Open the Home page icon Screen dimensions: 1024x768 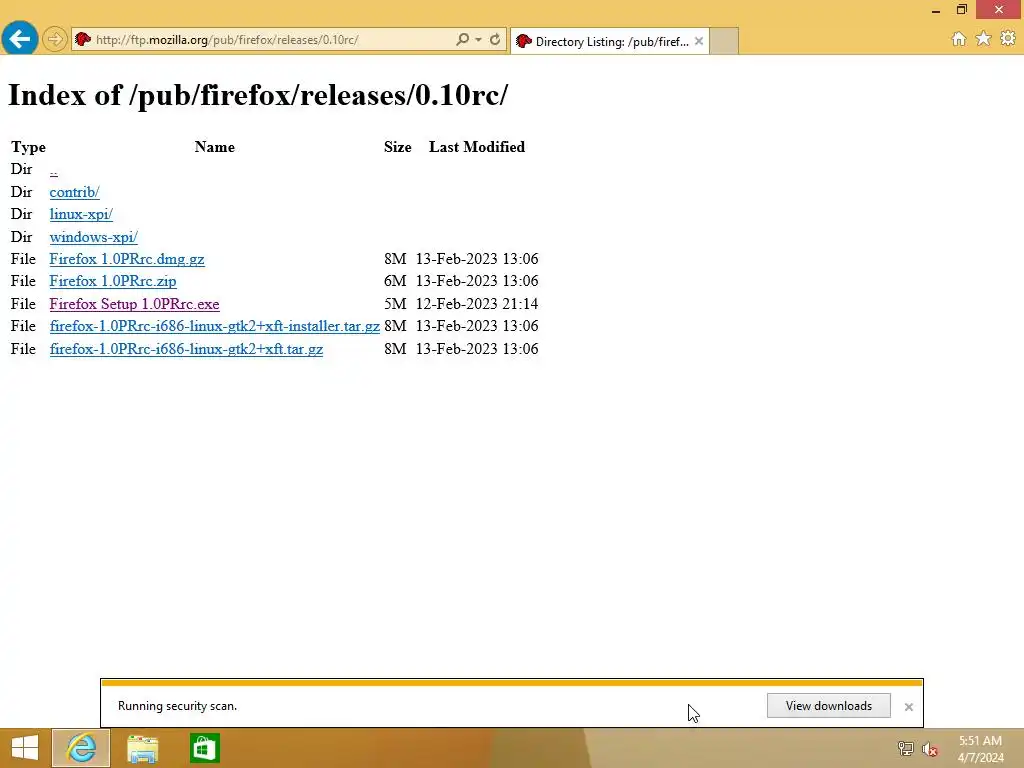pyautogui.click(x=959, y=39)
